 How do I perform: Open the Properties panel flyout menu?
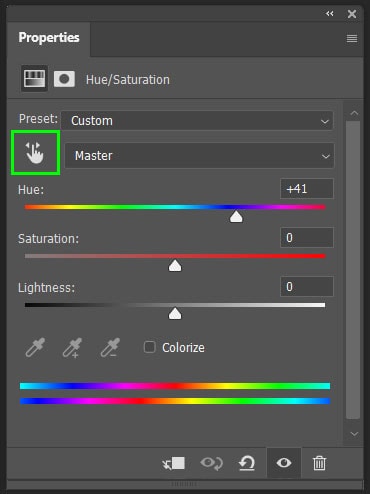tap(352, 38)
